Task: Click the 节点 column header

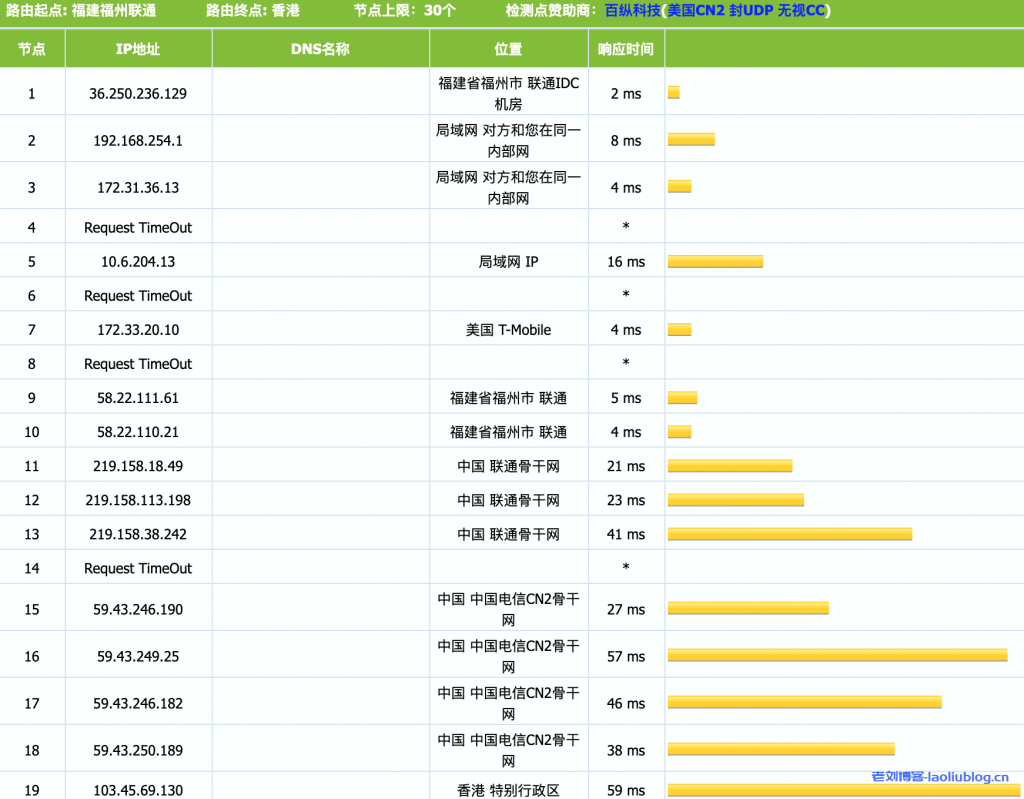Action: click(x=32, y=49)
